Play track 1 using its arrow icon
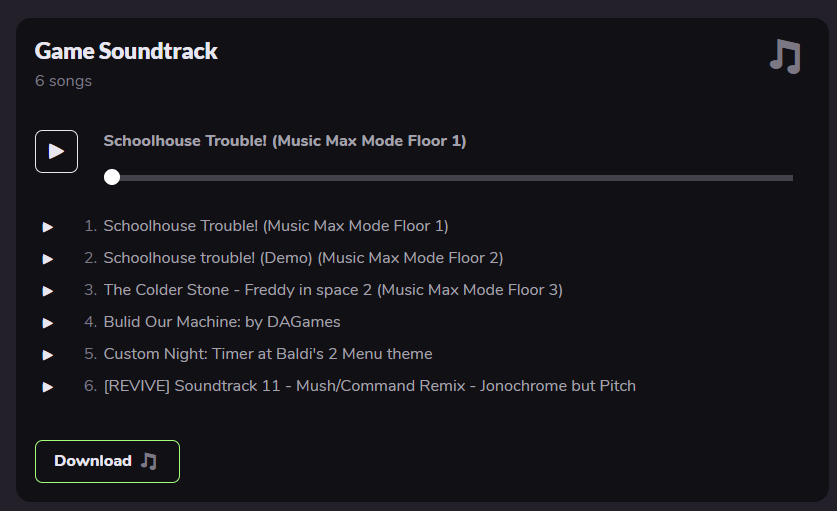Screen dimensions: 837x511 (x=48, y=227)
